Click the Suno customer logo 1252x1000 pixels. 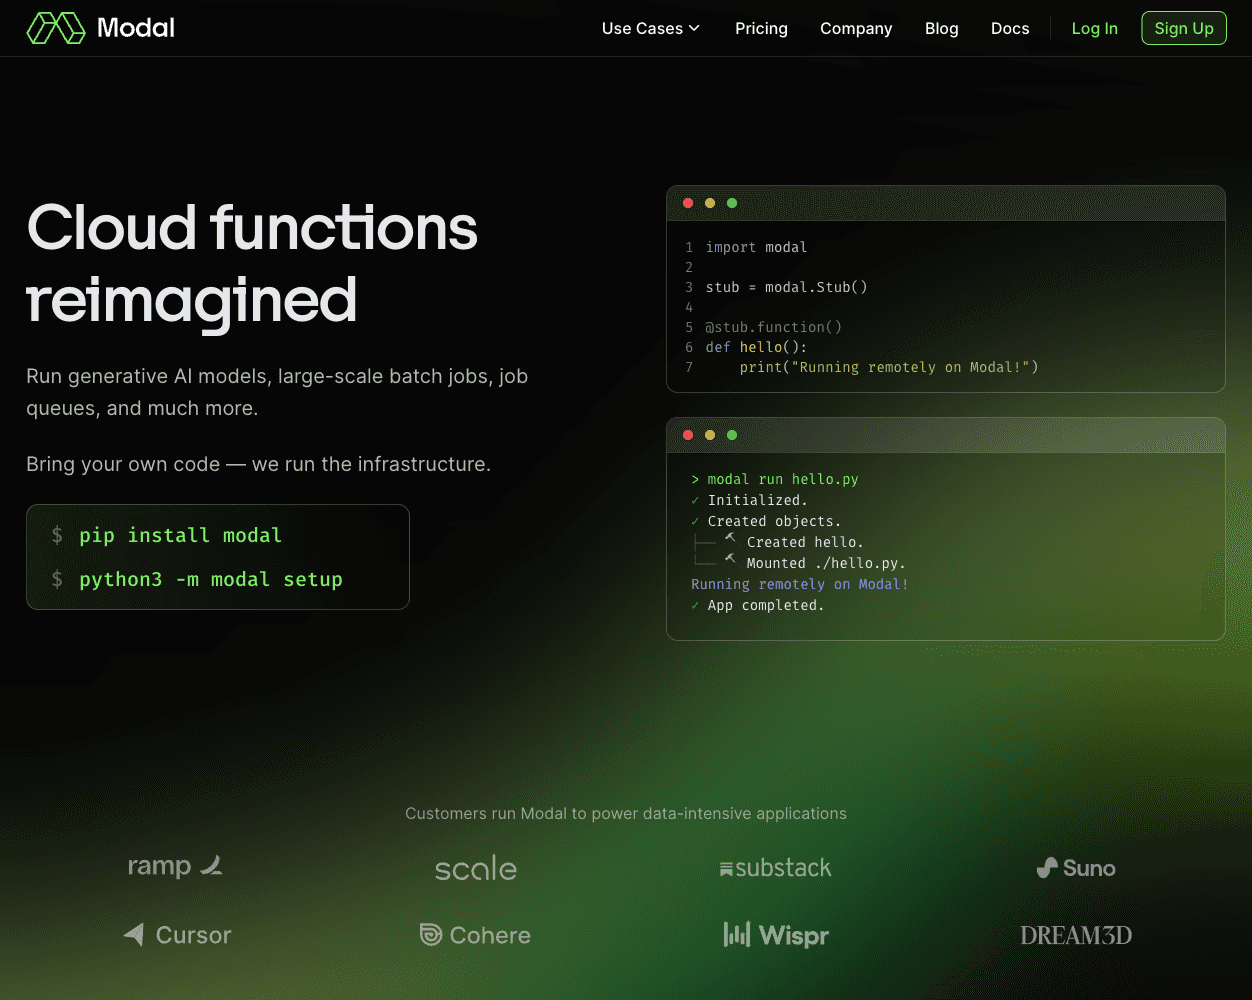(x=1076, y=868)
